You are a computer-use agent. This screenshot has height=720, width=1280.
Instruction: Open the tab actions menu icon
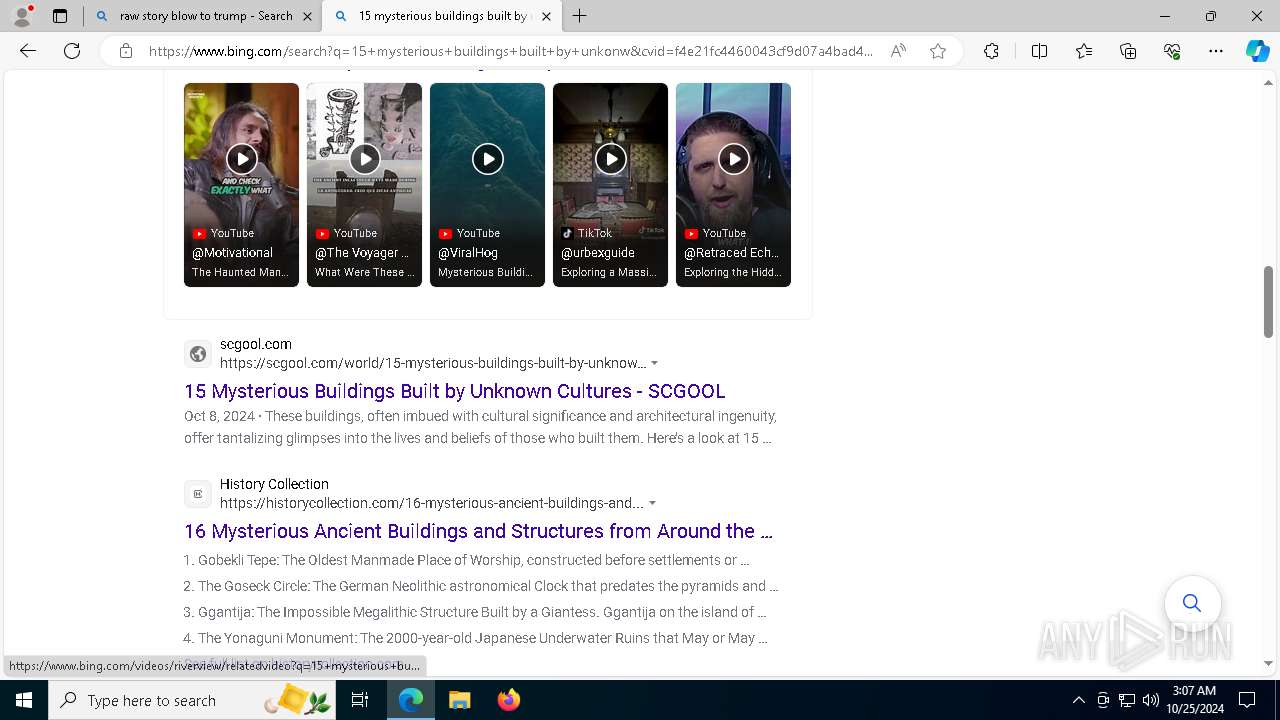coord(60,16)
